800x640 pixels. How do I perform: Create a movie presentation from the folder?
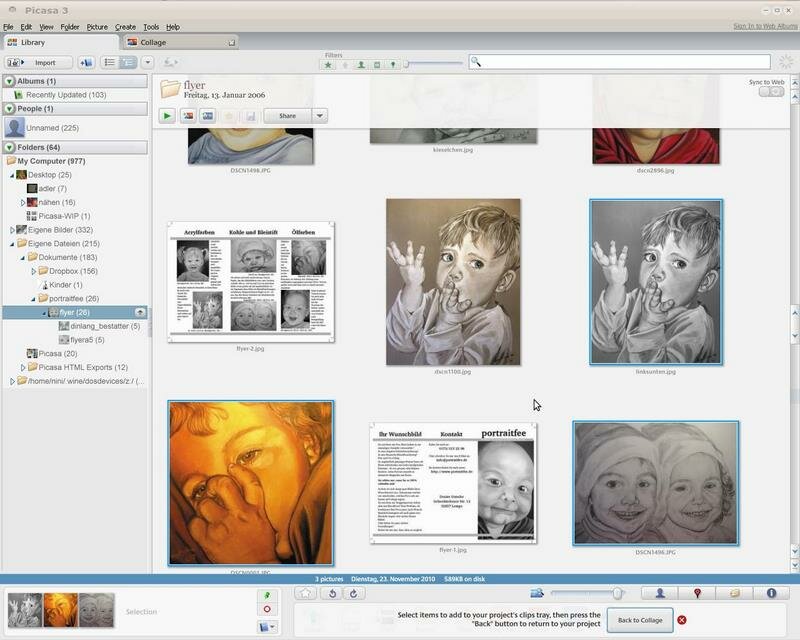coord(208,116)
